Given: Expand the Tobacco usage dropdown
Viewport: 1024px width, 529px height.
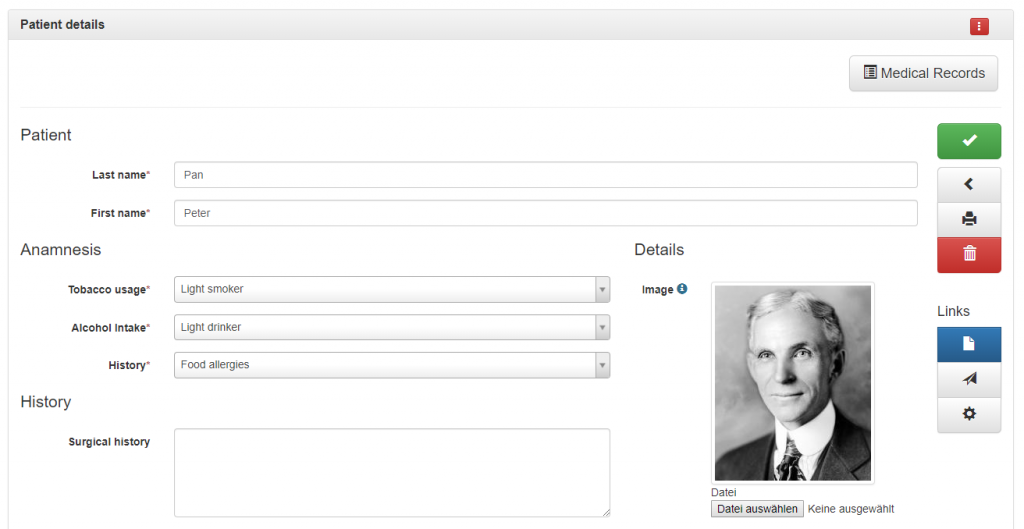Looking at the screenshot, I should 392,289.
